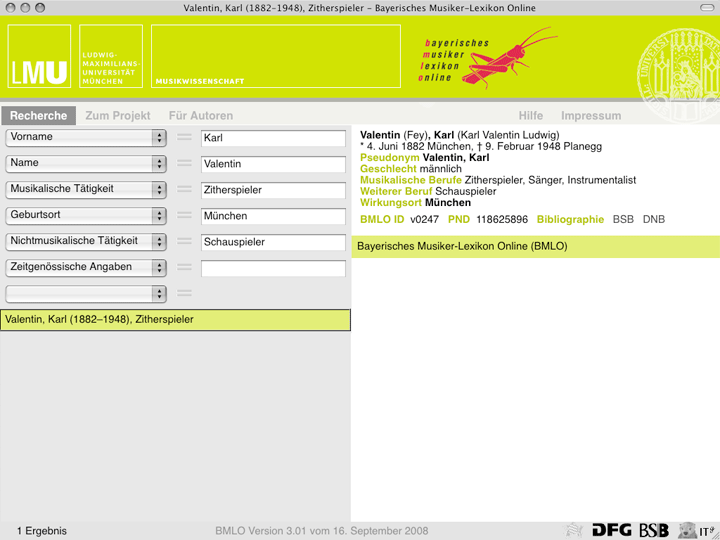Click the empty Zeitgenössische Angaben text field
720x540 pixels.
pos(273,268)
